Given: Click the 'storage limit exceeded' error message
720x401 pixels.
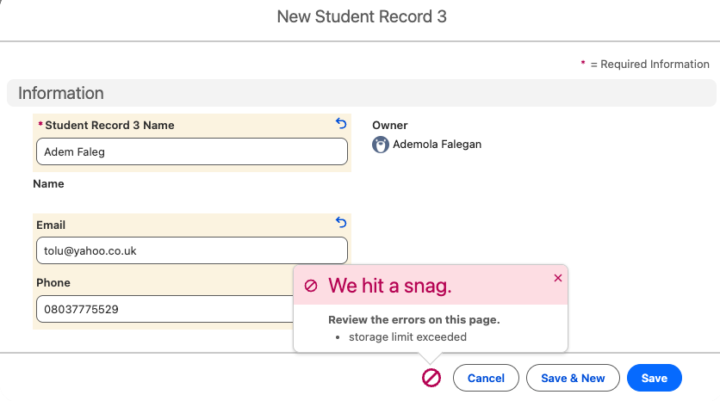Looking at the screenshot, I should [407, 337].
